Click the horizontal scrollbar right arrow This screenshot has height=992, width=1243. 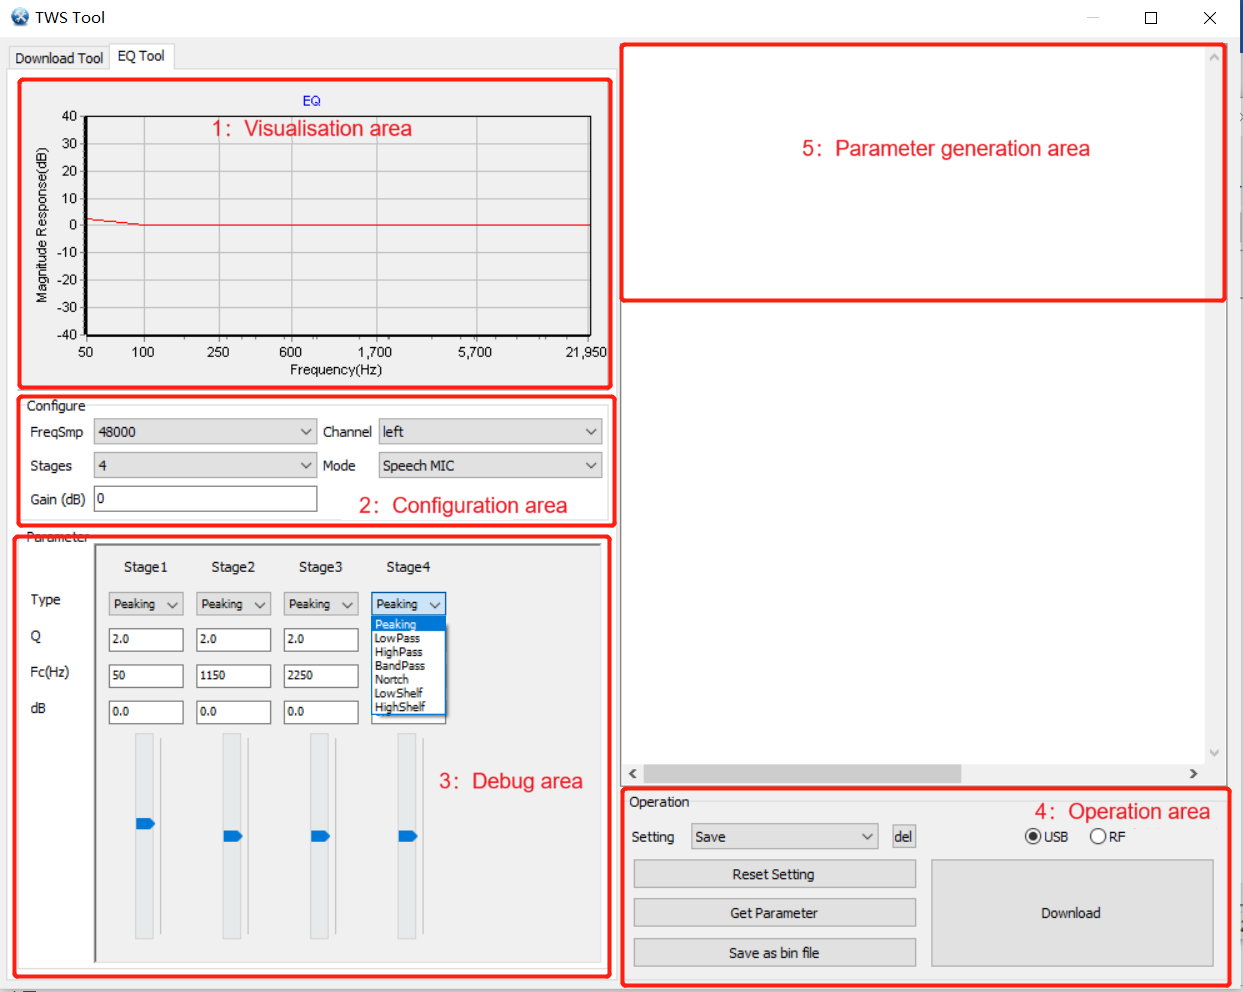point(1193,774)
